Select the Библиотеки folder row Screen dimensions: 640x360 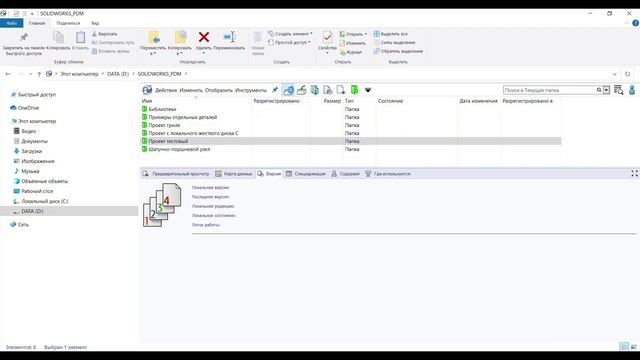pos(351,109)
